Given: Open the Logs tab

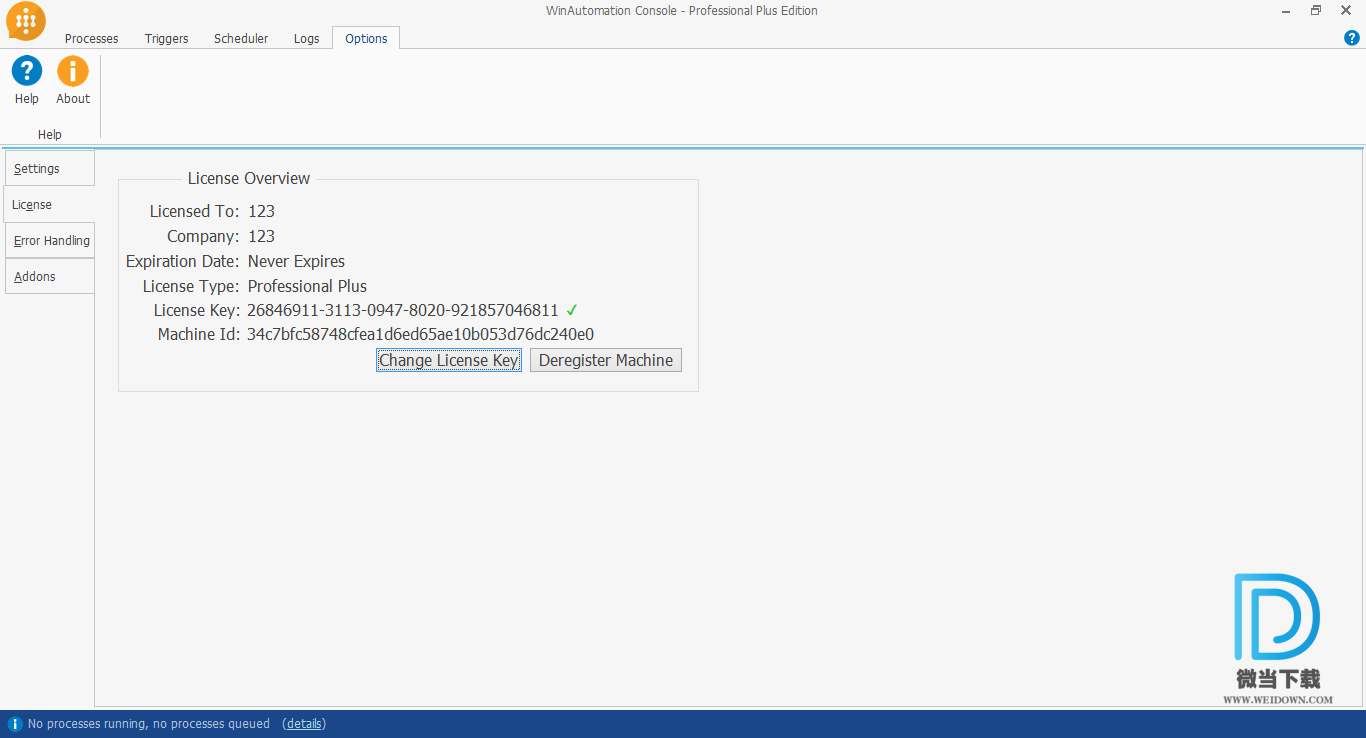Looking at the screenshot, I should (x=307, y=38).
